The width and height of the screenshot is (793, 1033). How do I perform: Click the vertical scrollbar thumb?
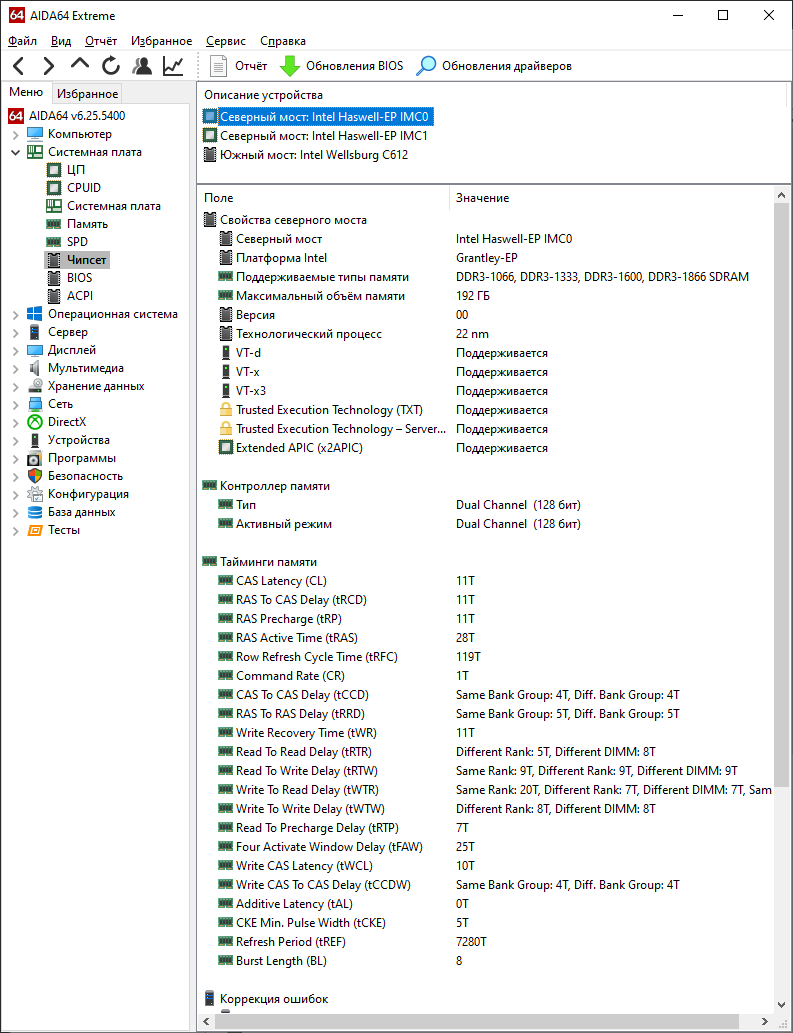click(781, 494)
